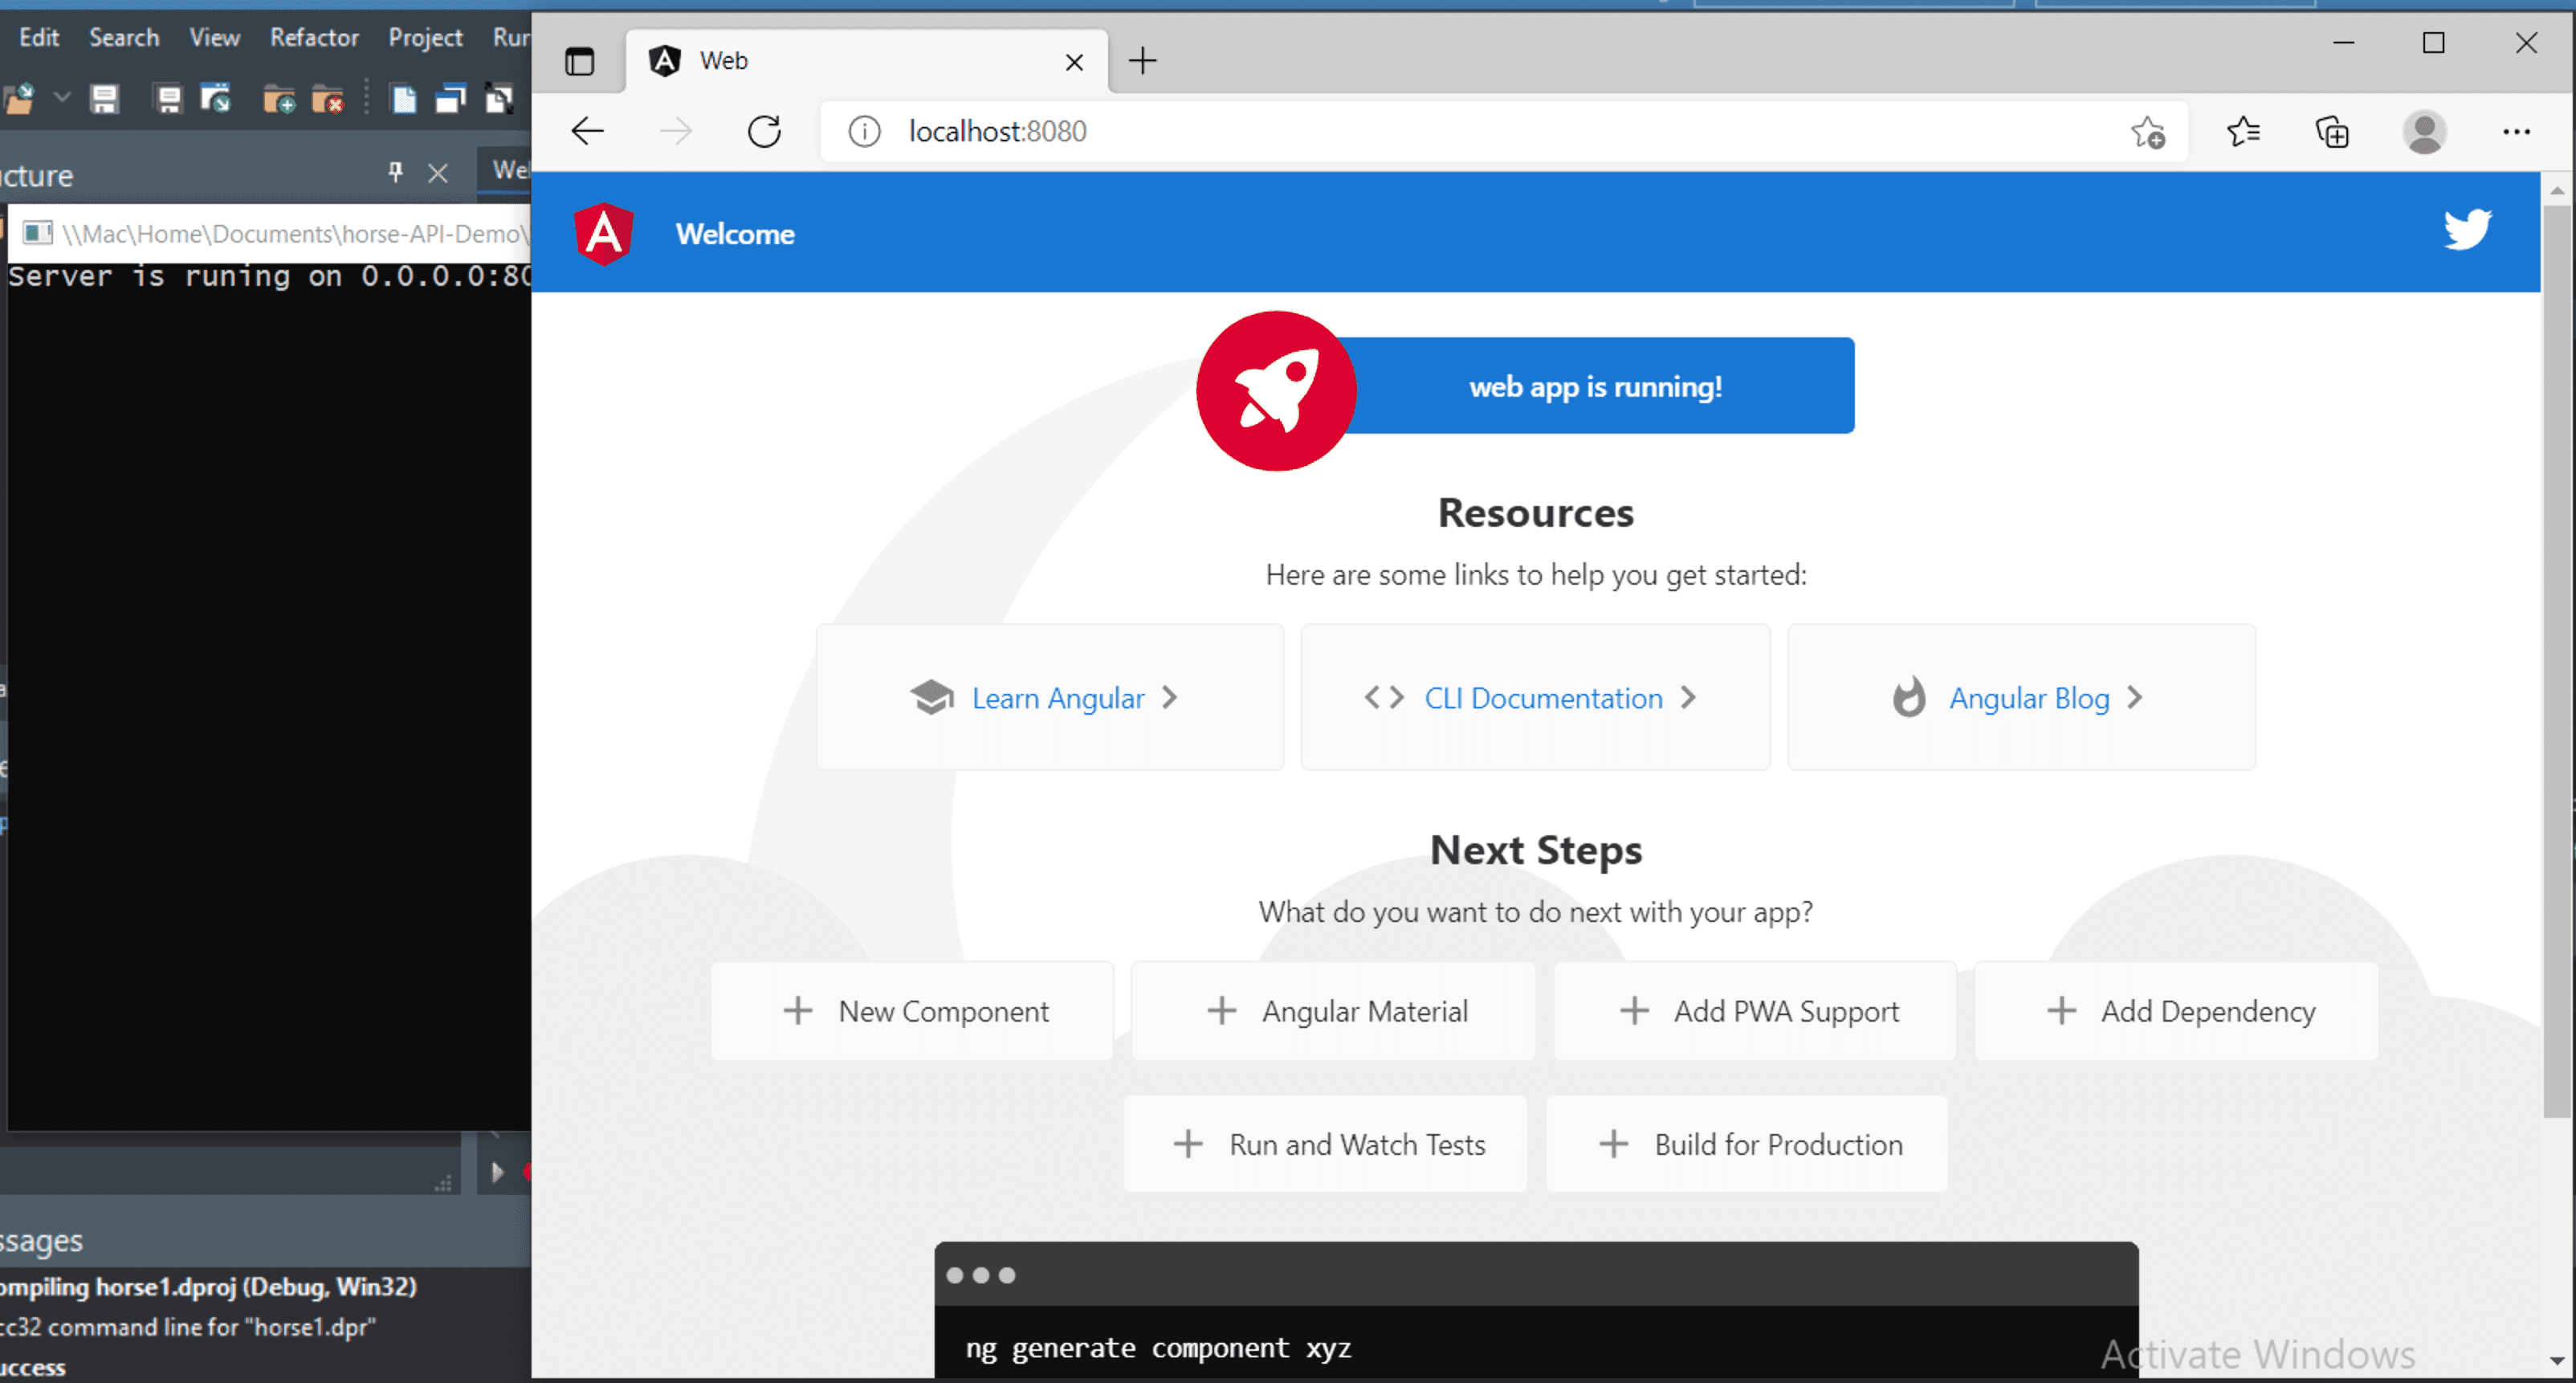Screen dimensions: 2576x1383
Task: Open the Search menu in the IDE
Action: [124, 37]
